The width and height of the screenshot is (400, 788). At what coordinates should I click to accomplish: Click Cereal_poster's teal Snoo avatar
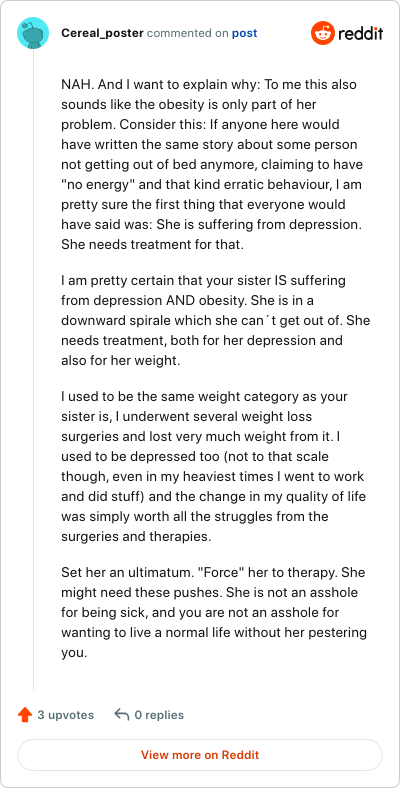[x=33, y=33]
